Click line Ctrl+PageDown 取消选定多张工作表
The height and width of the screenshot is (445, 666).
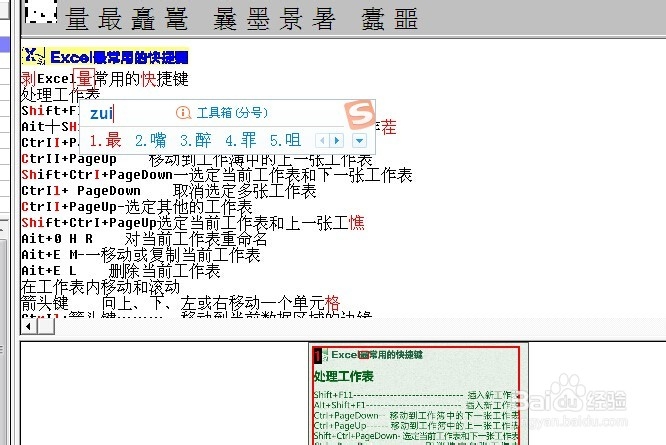point(169,191)
